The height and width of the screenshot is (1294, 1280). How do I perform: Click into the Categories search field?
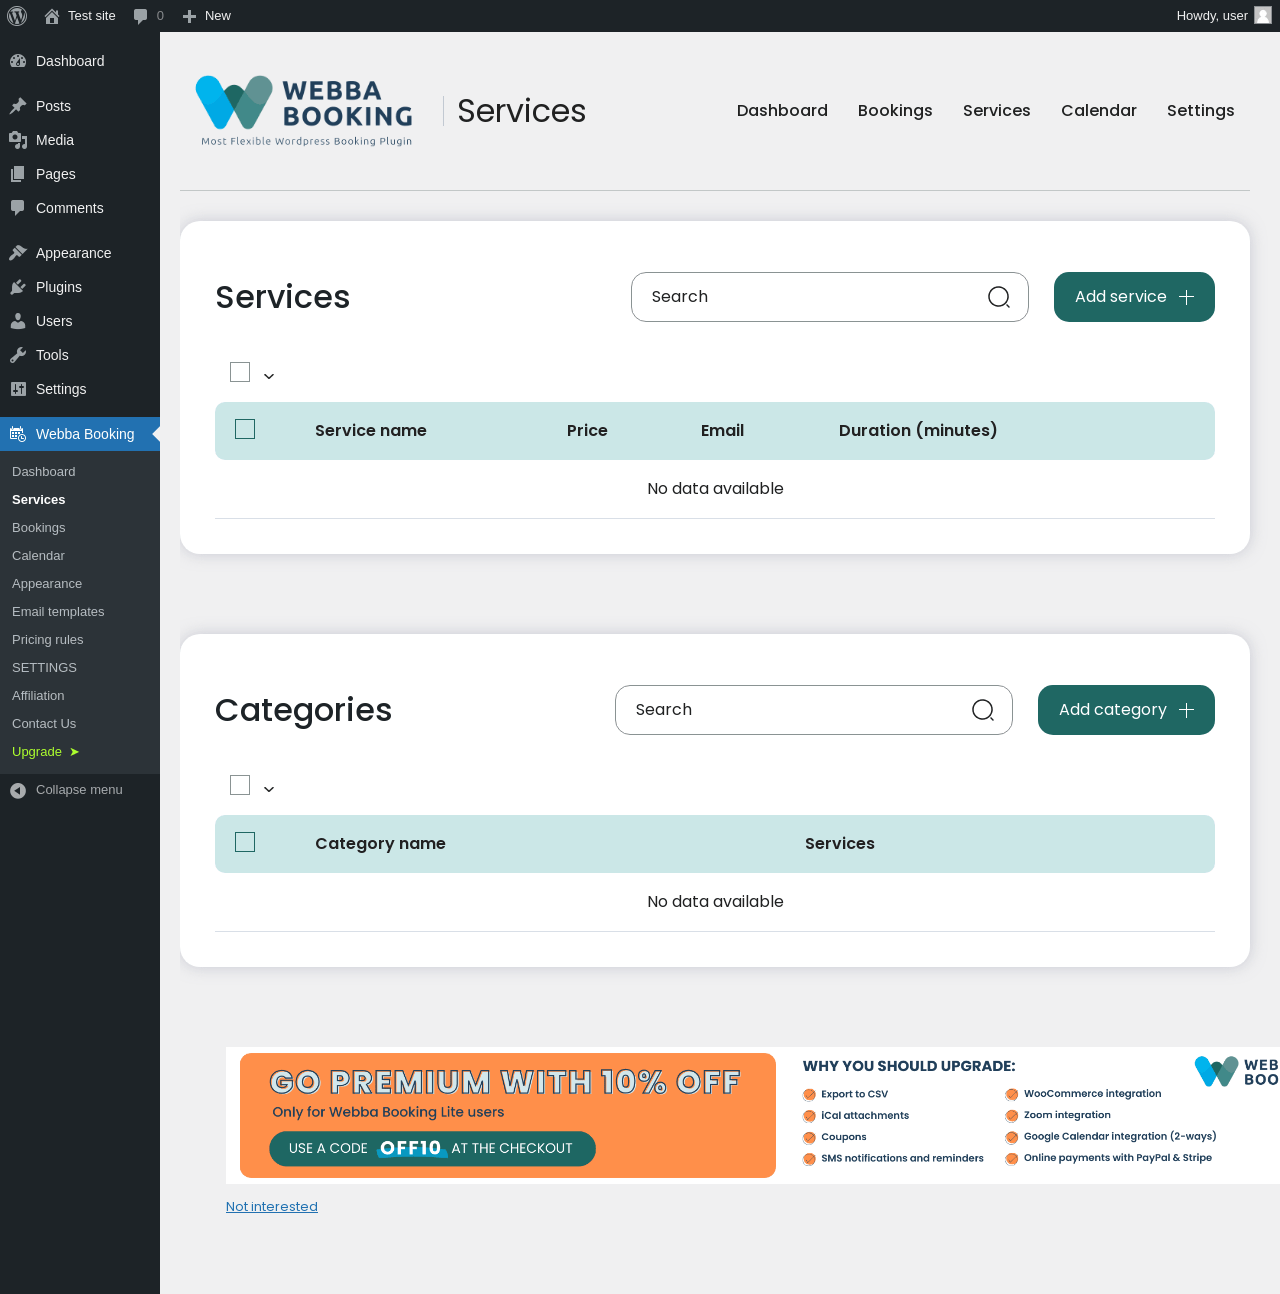pos(814,710)
